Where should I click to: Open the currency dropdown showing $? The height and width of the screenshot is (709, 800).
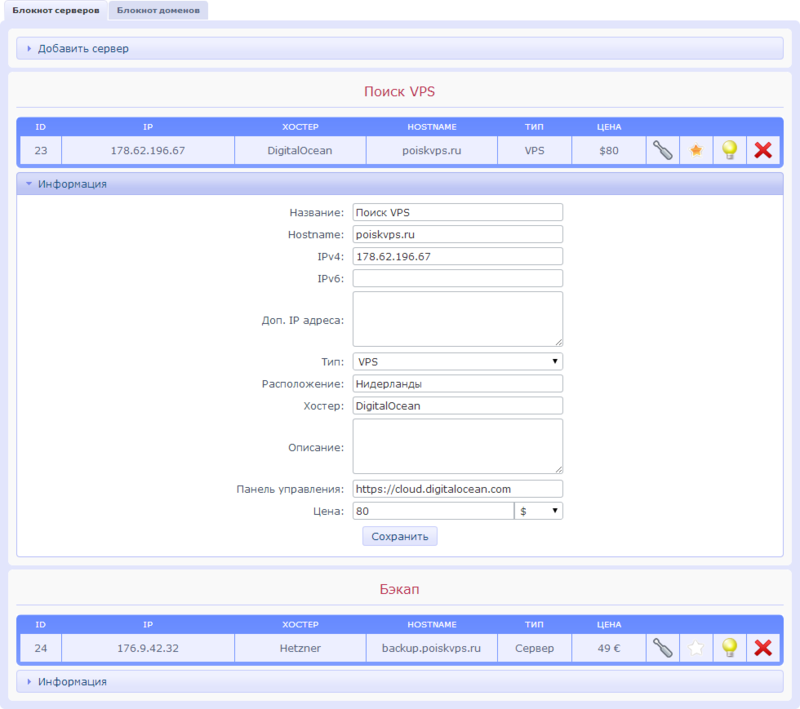tap(538, 511)
